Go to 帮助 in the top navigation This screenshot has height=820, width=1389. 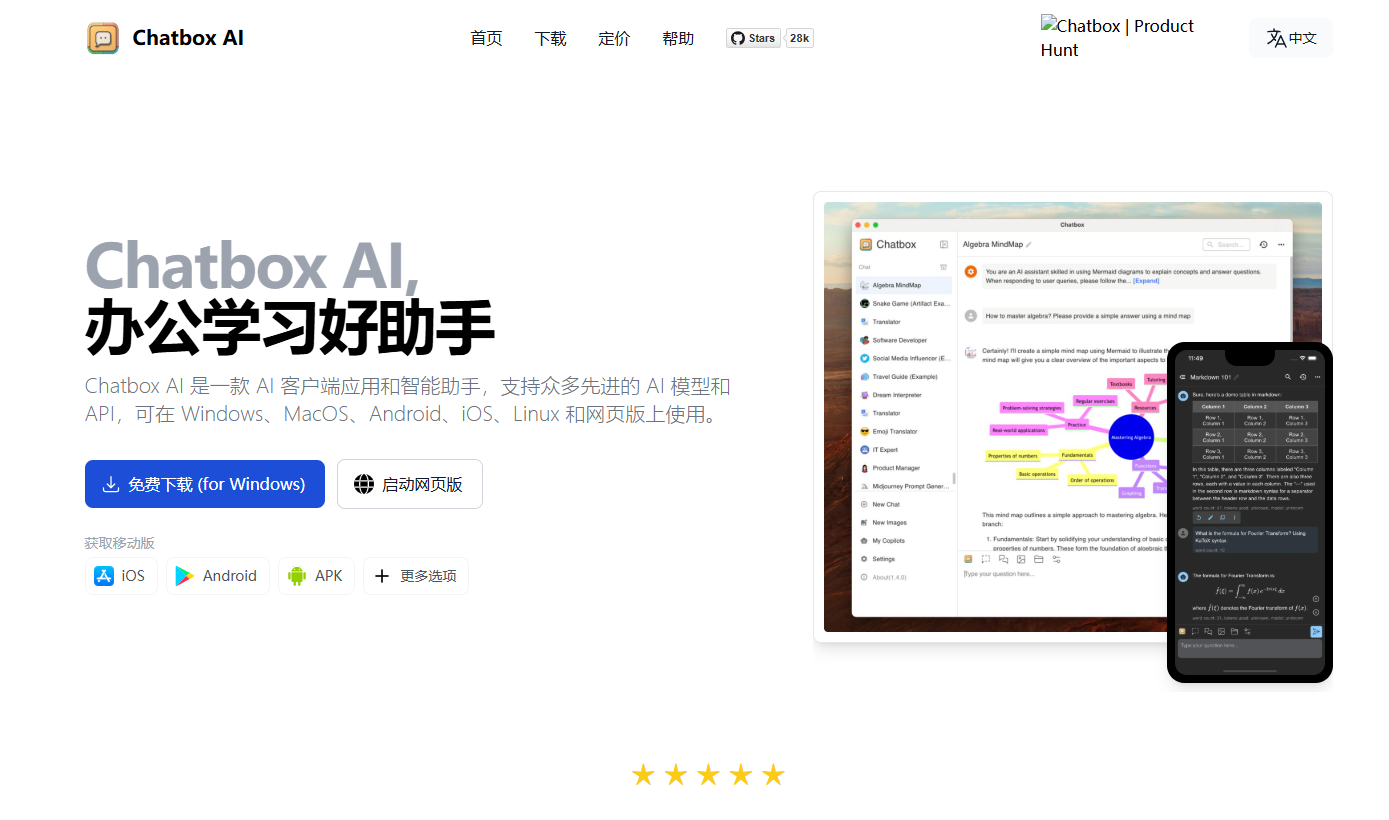pyautogui.click(x=678, y=38)
